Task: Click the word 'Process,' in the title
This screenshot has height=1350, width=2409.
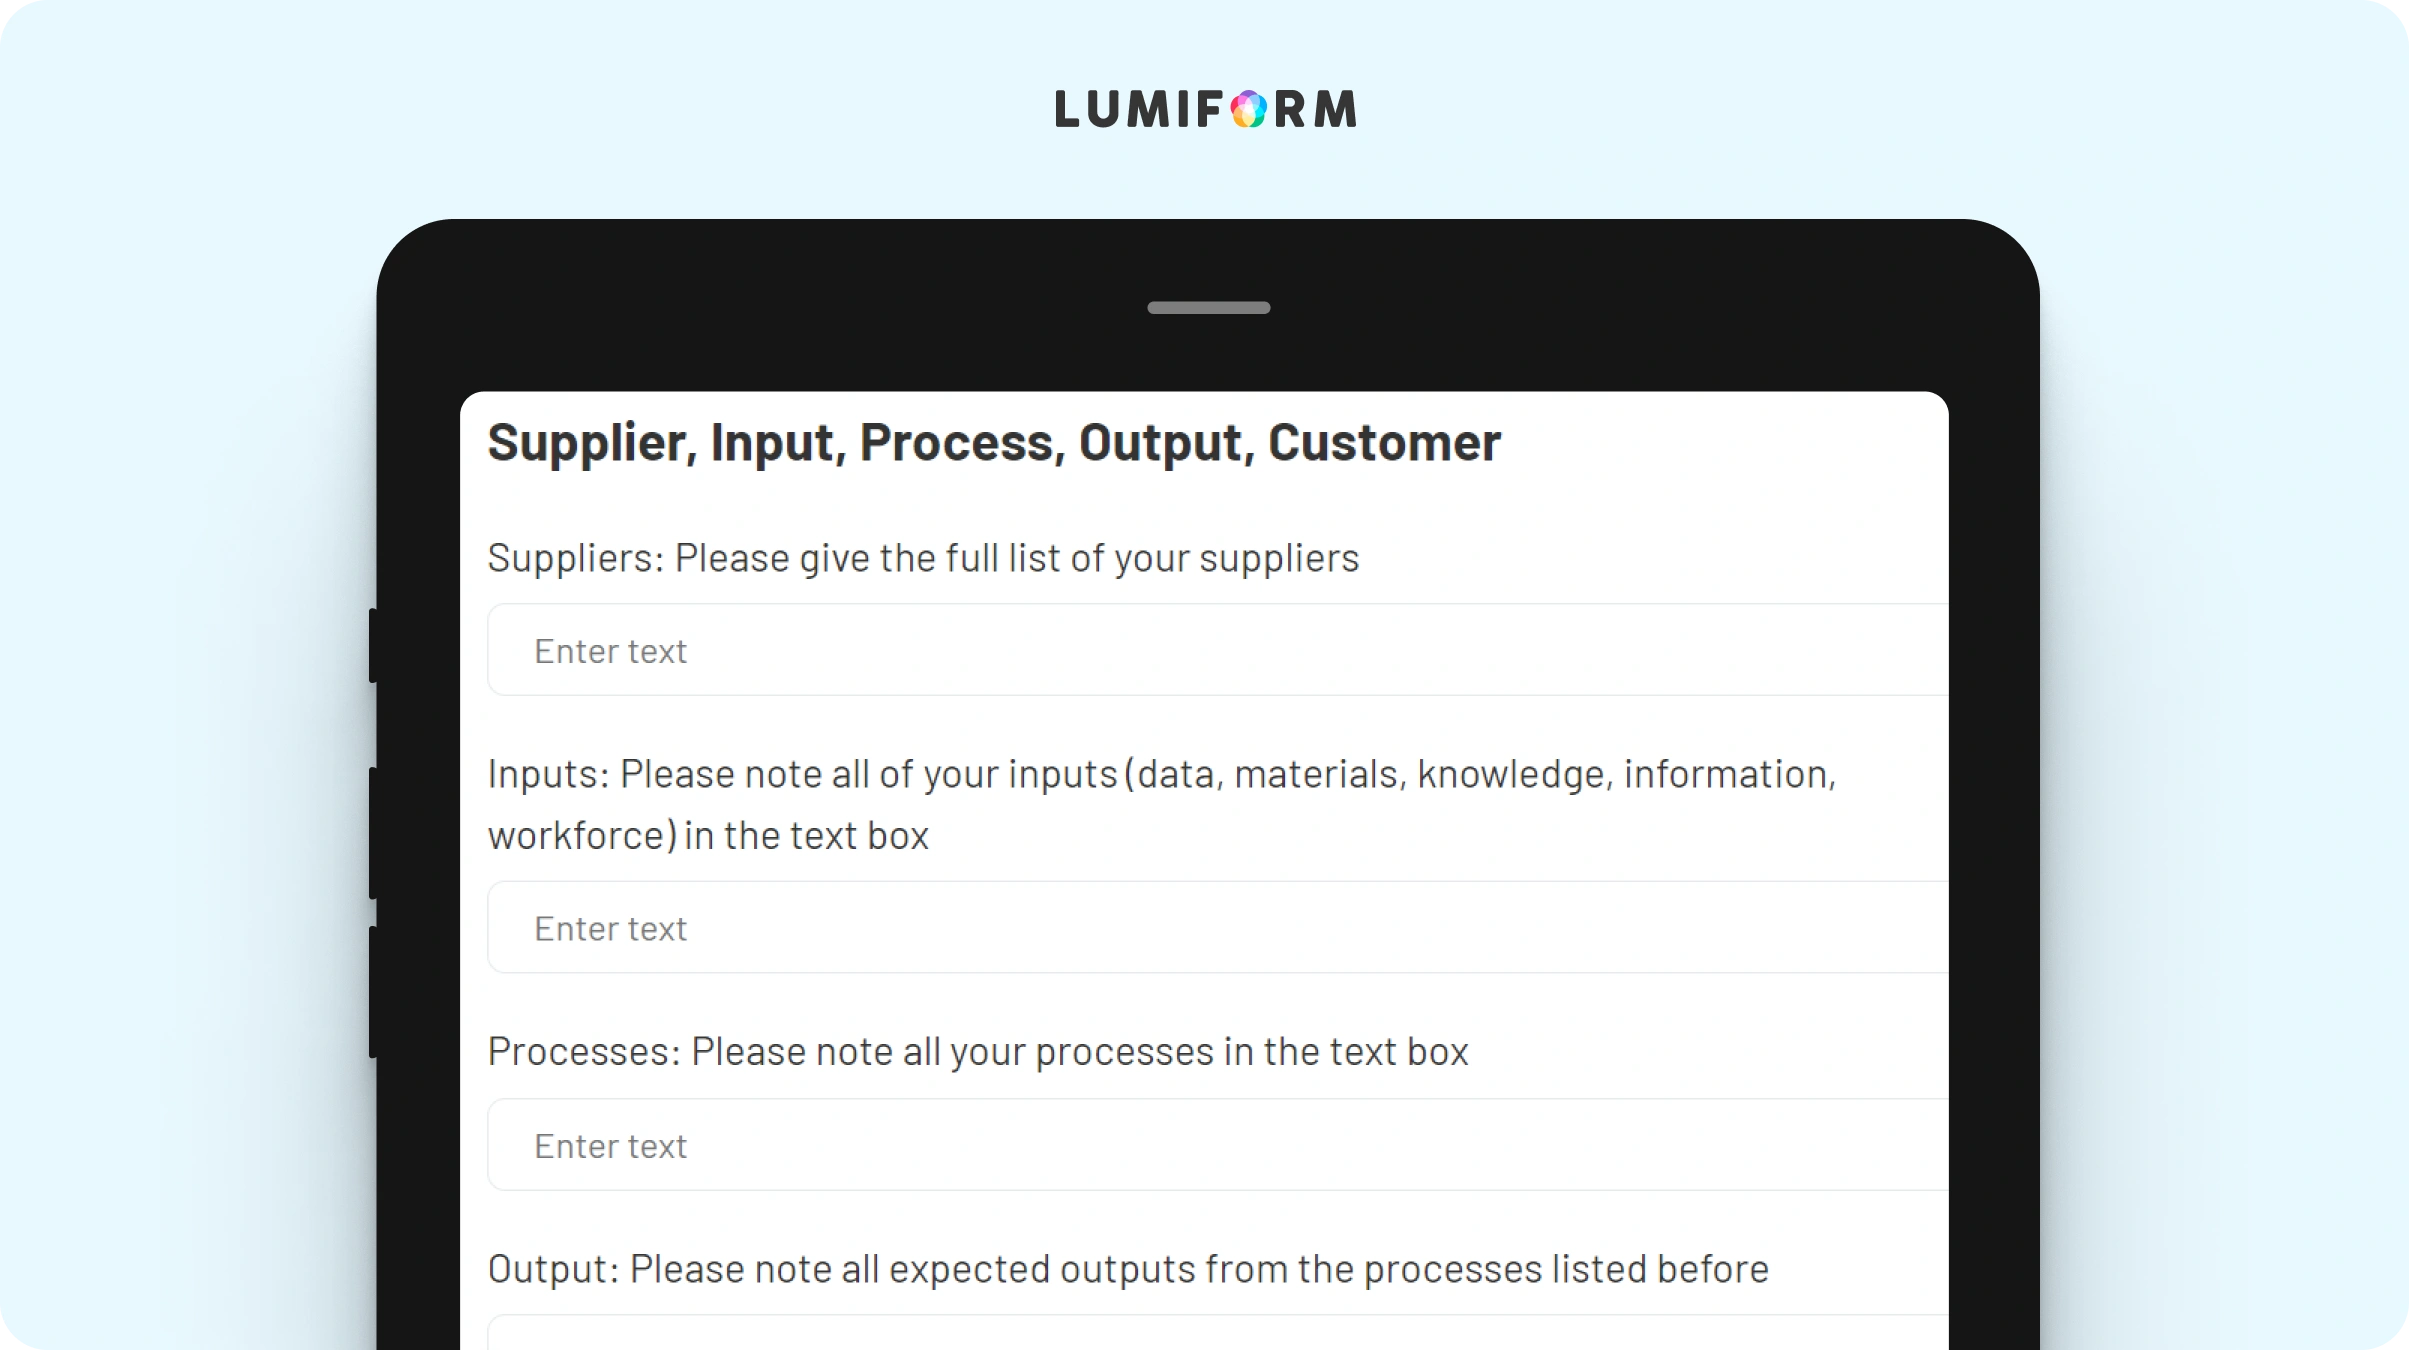Action: tap(963, 443)
